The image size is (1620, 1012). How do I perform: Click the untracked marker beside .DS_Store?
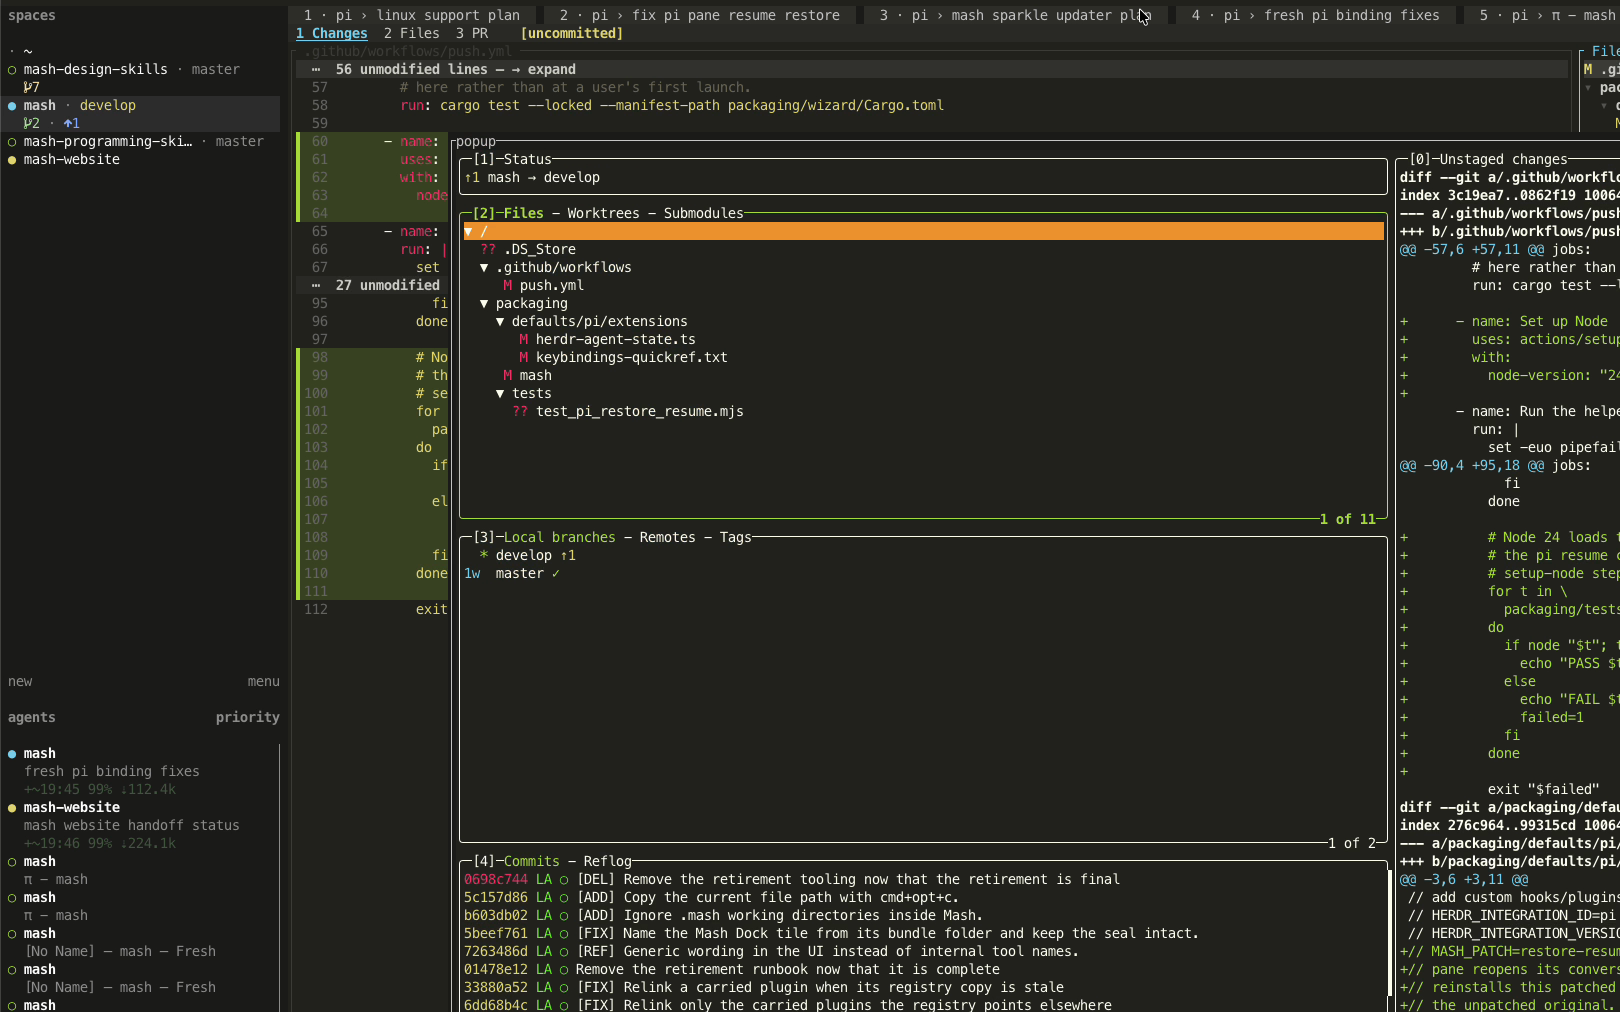(488, 250)
